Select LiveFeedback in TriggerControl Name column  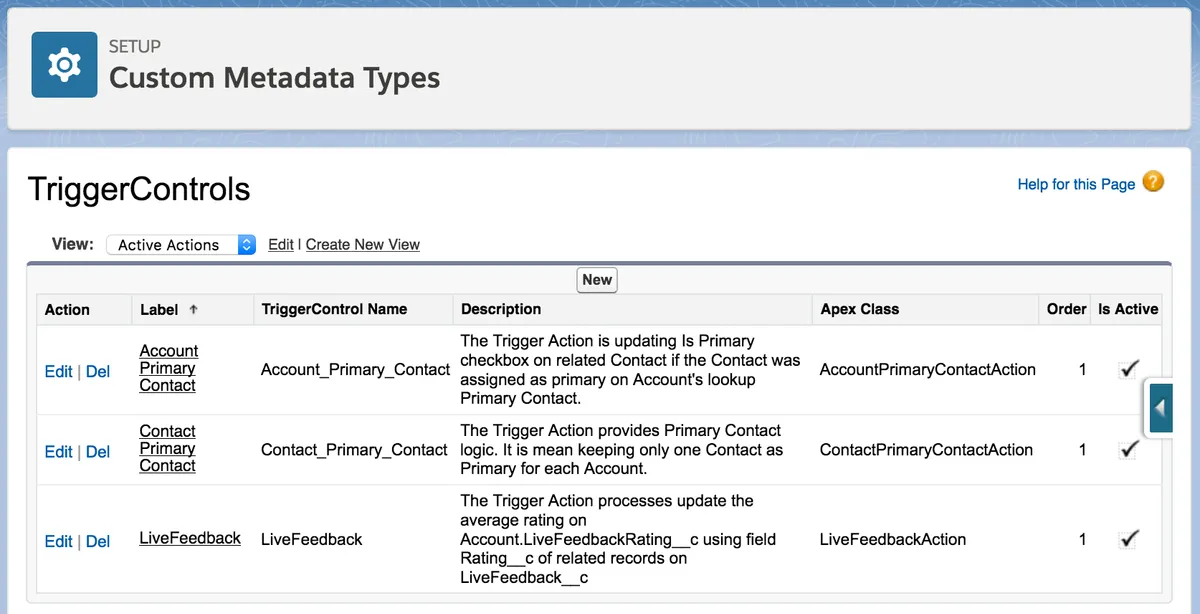312,539
